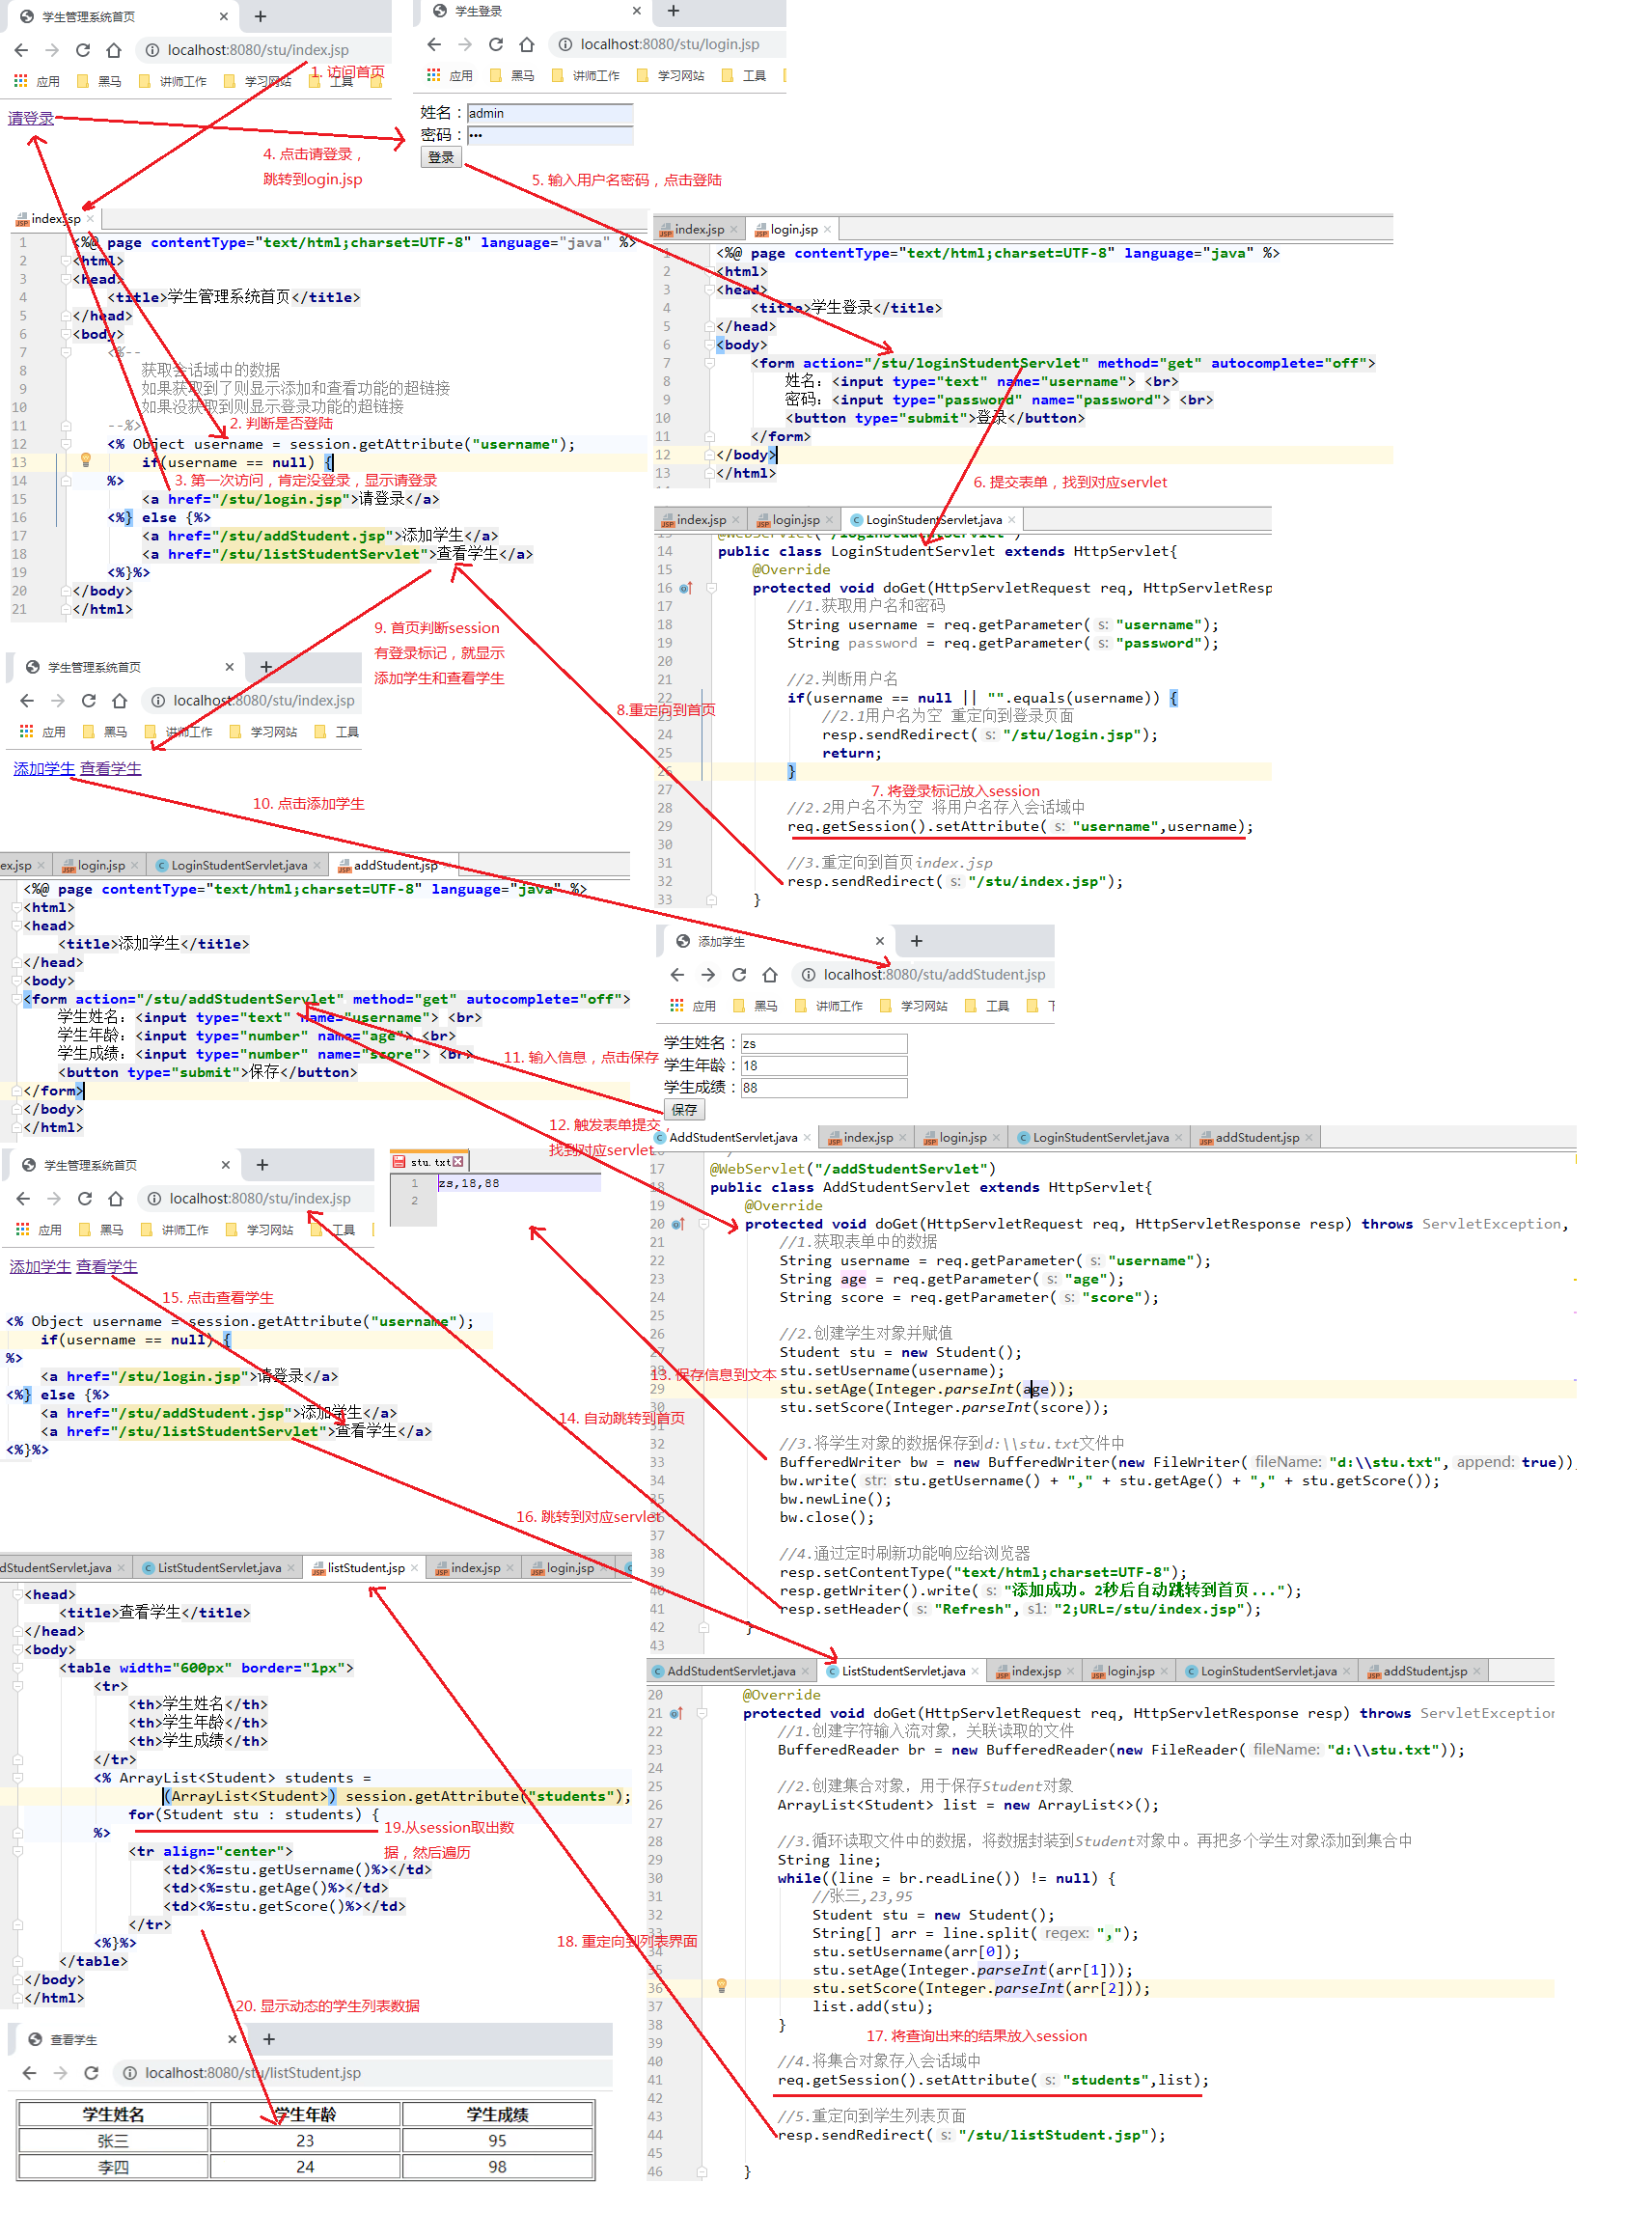Focus the 学生成绩 field containing 88
Viewport: 1652px width, 2239px height.
click(x=824, y=1088)
